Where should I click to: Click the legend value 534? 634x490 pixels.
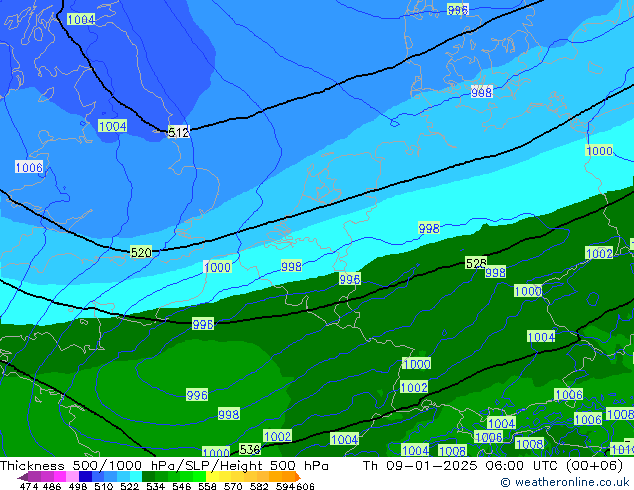point(155,486)
